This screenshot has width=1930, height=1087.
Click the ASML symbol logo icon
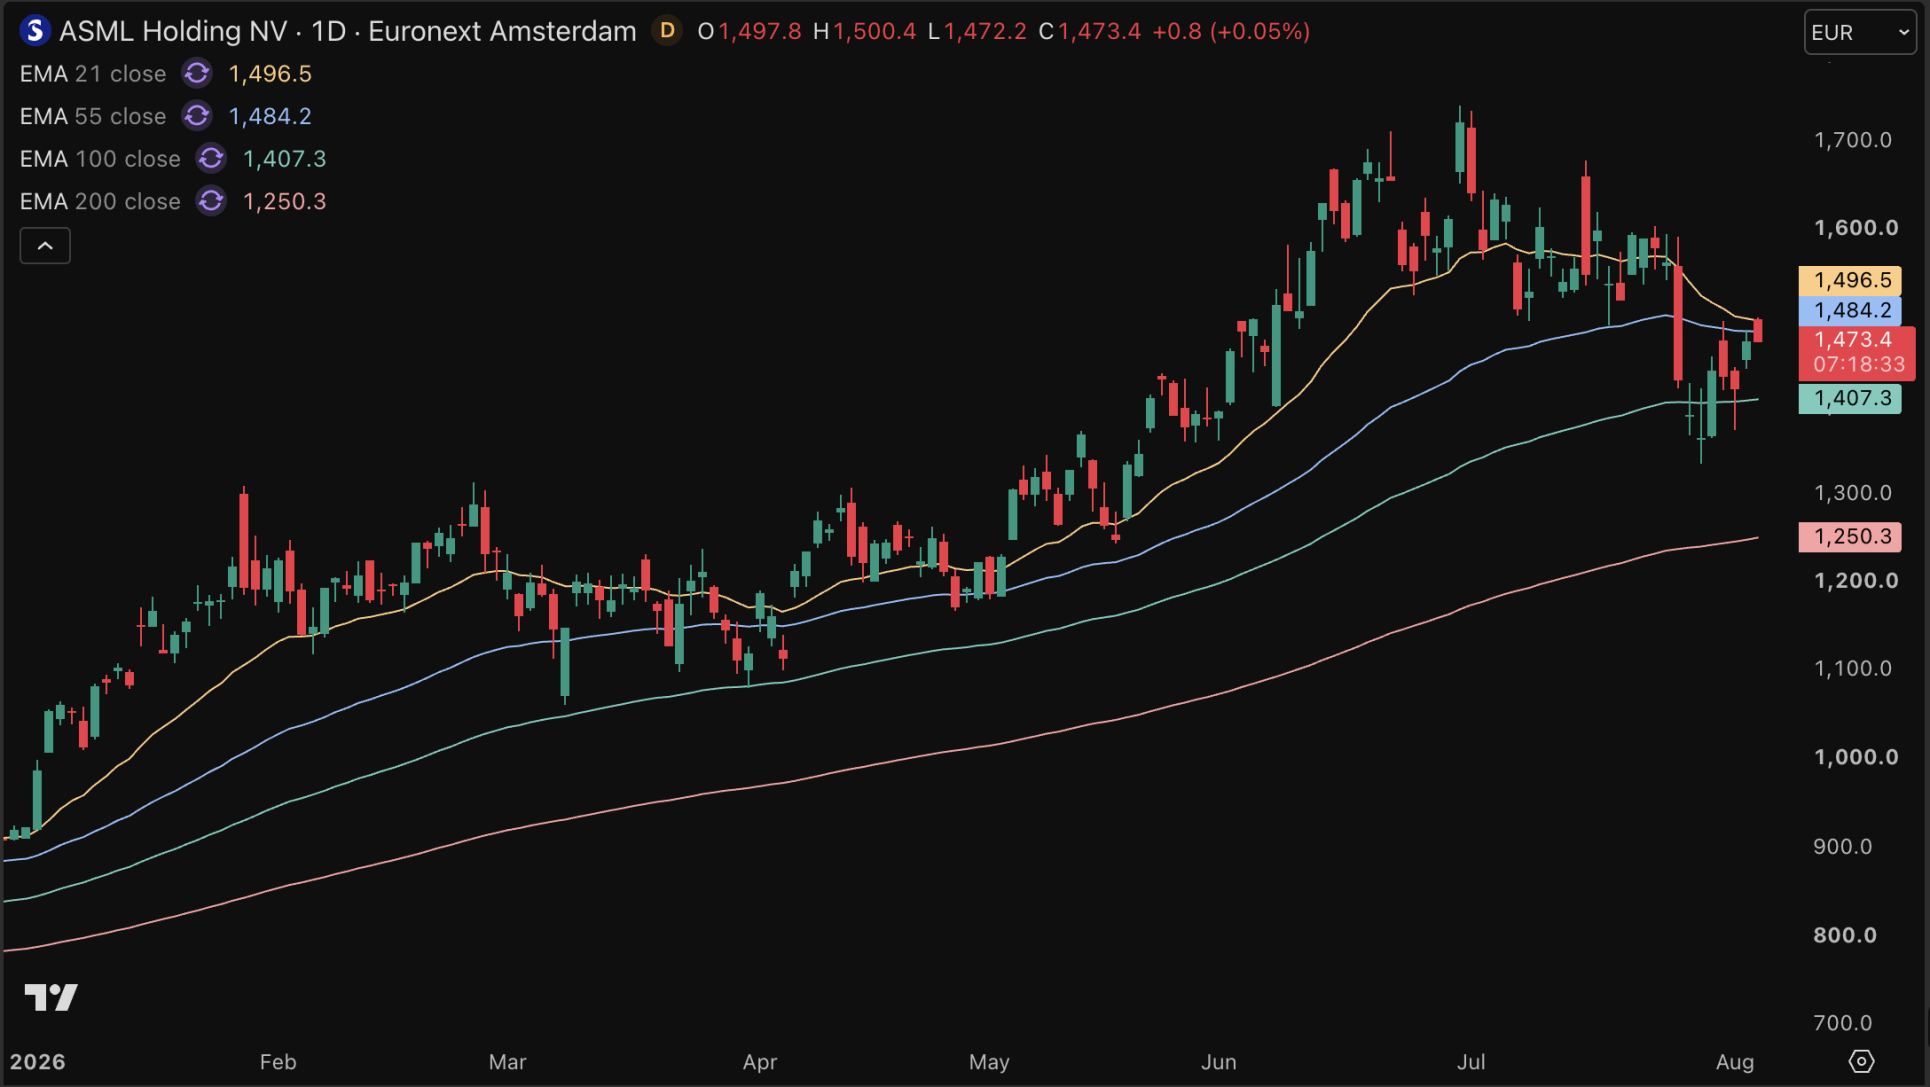(35, 31)
